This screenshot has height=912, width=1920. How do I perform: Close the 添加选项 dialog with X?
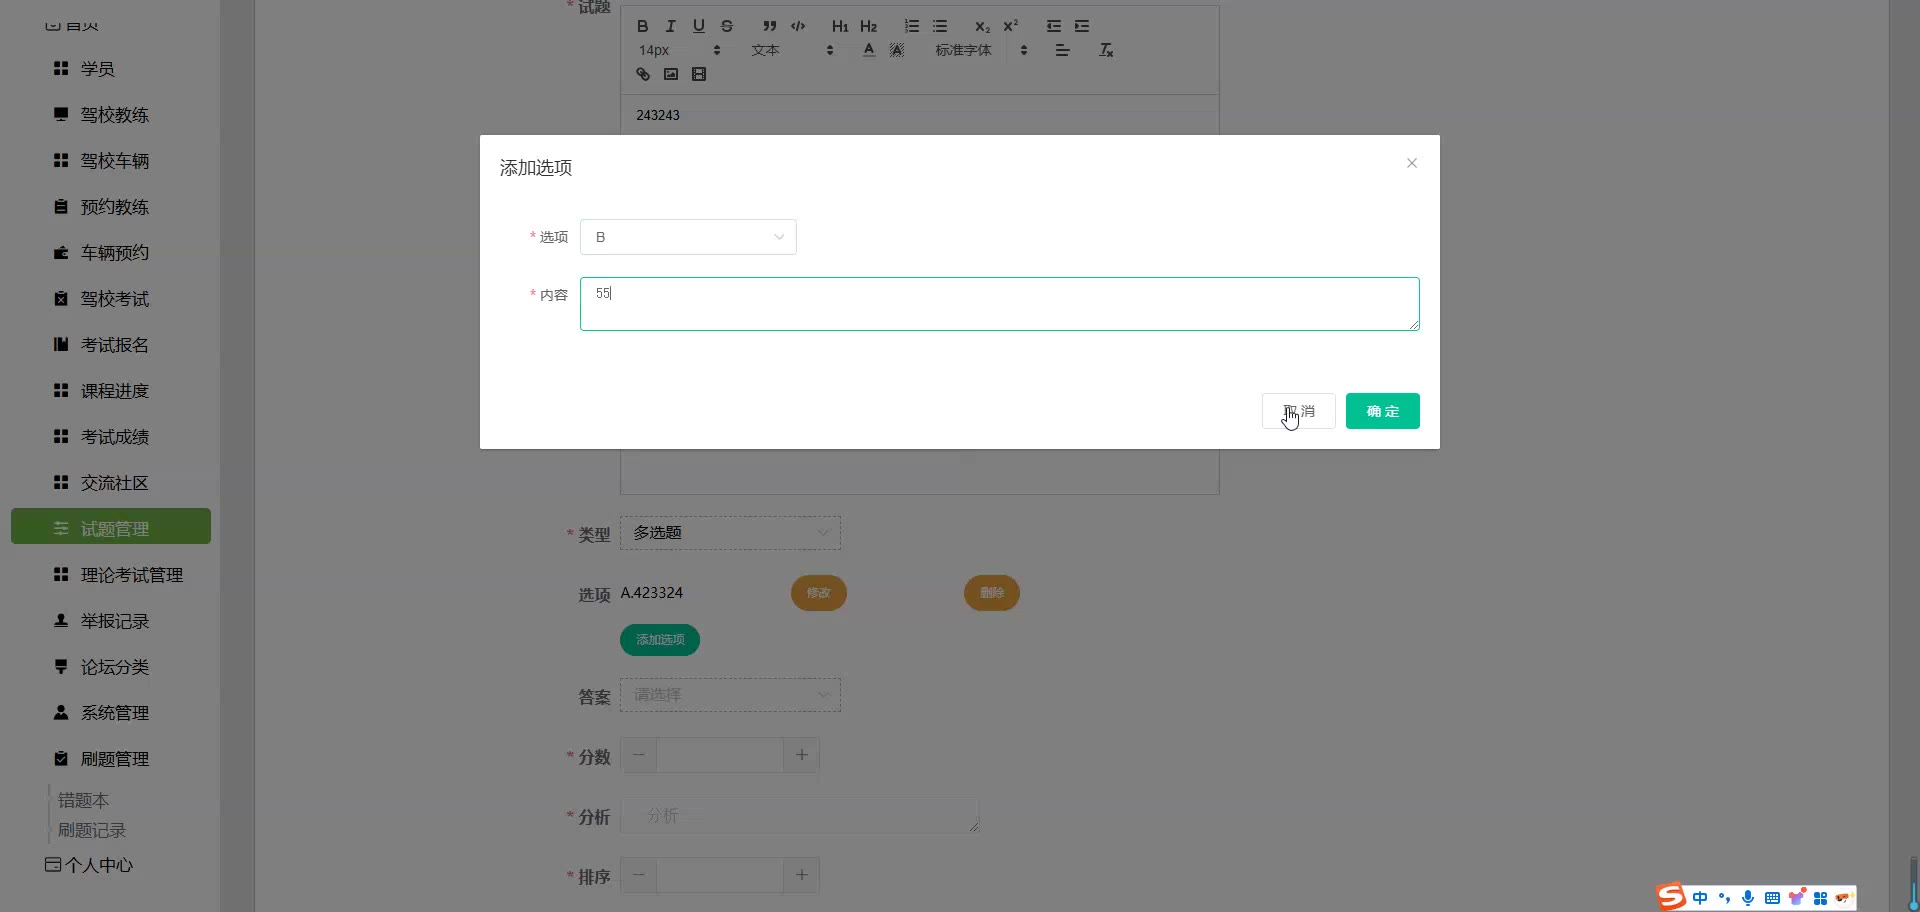(x=1411, y=163)
